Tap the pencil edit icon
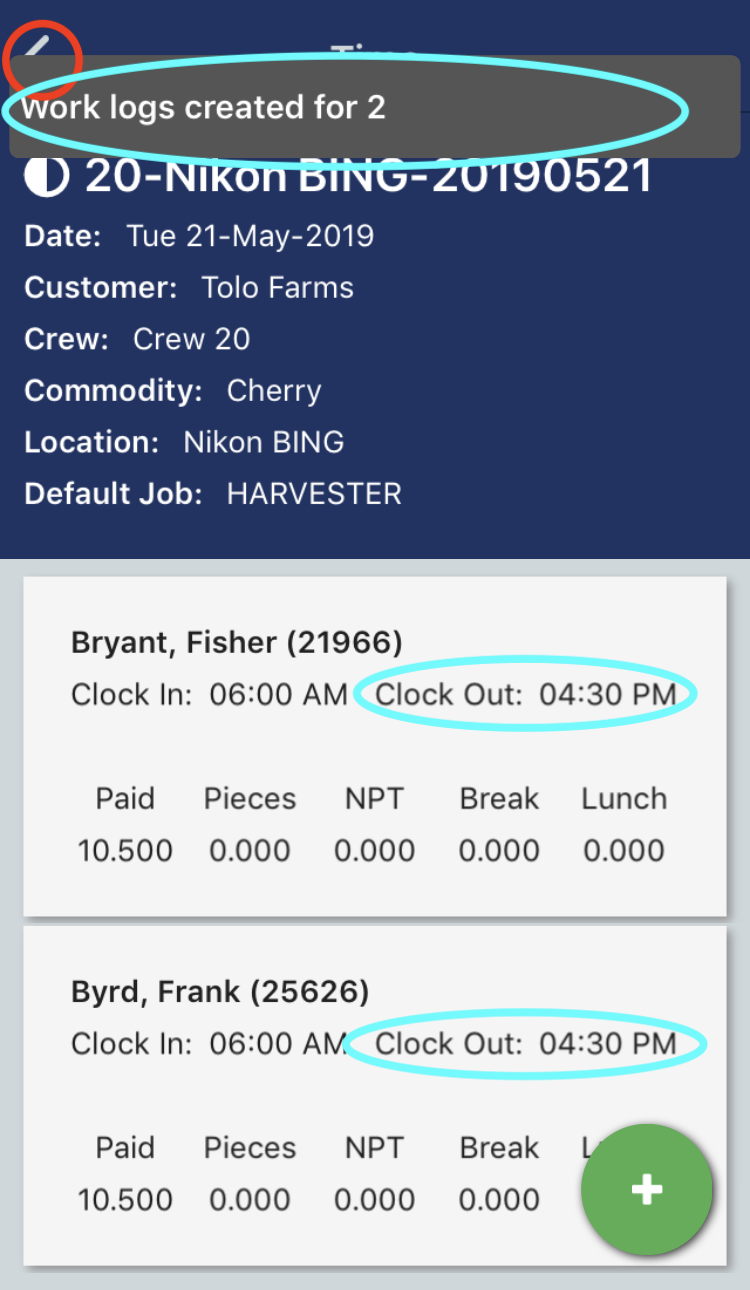 coord(38,48)
